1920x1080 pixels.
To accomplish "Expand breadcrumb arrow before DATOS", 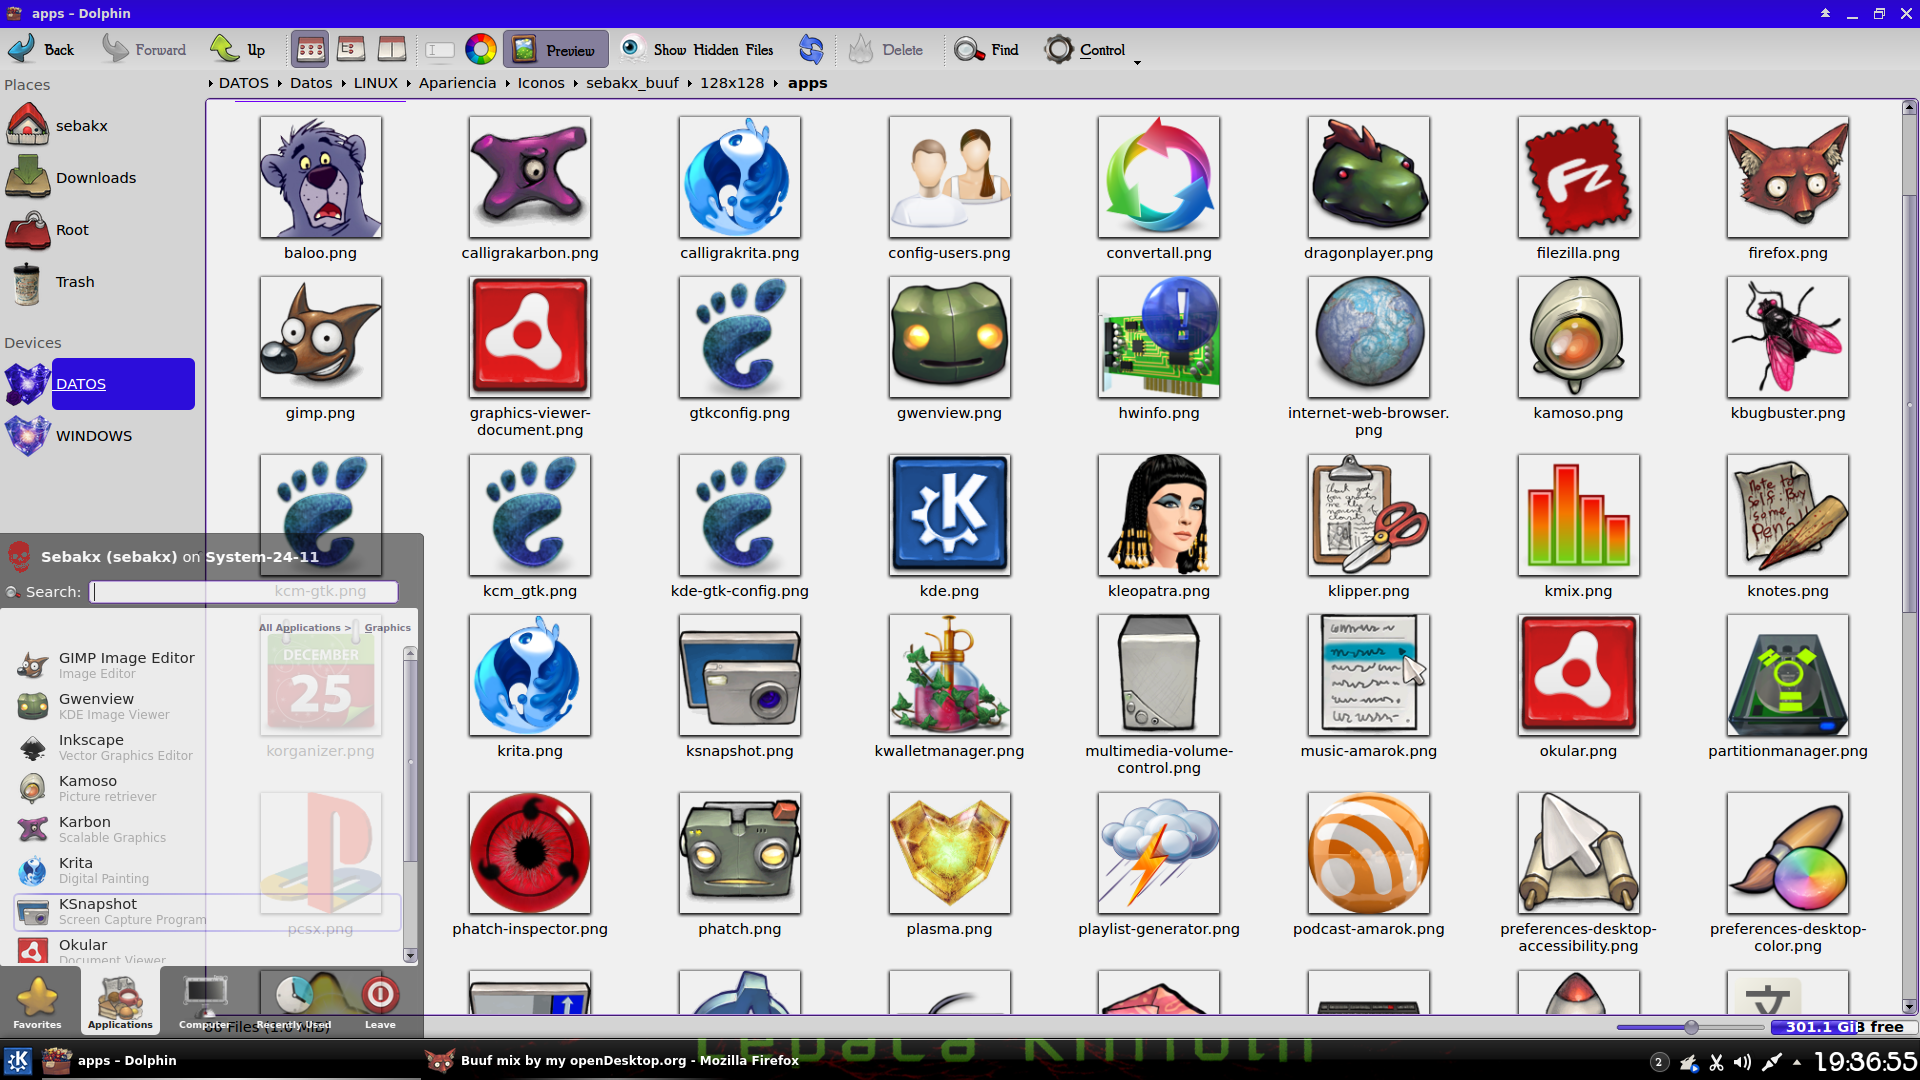I will pos(210,83).
